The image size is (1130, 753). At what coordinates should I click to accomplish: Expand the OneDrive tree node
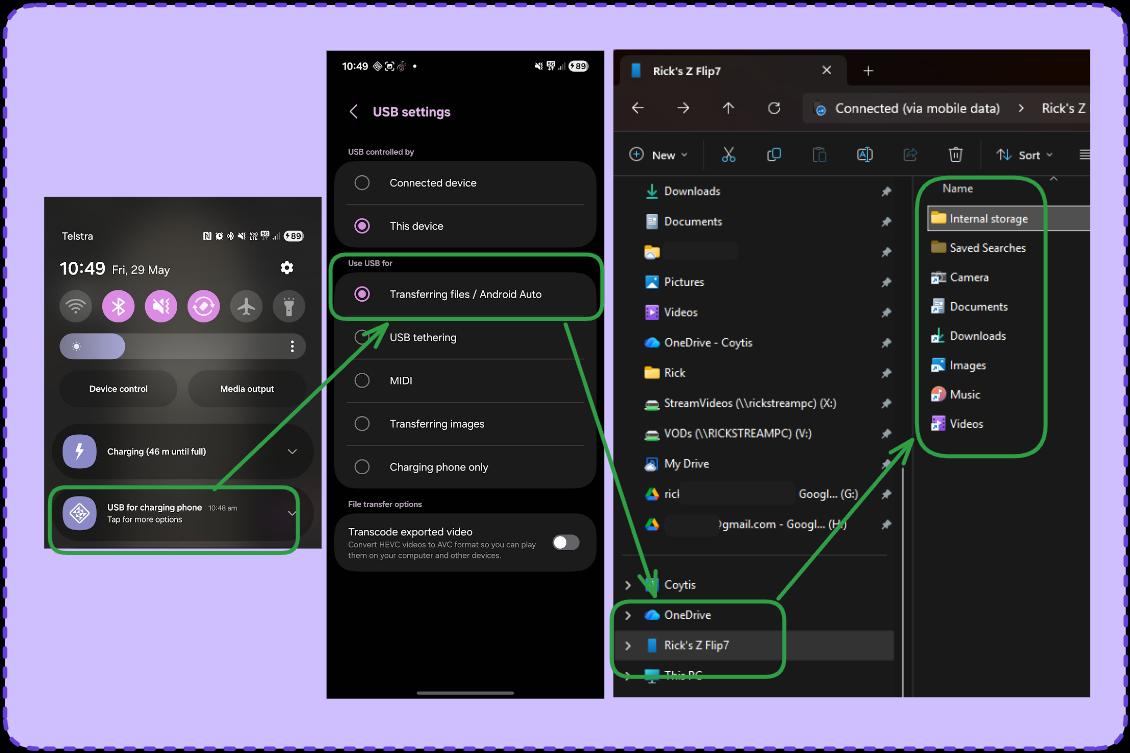(628, 615)
